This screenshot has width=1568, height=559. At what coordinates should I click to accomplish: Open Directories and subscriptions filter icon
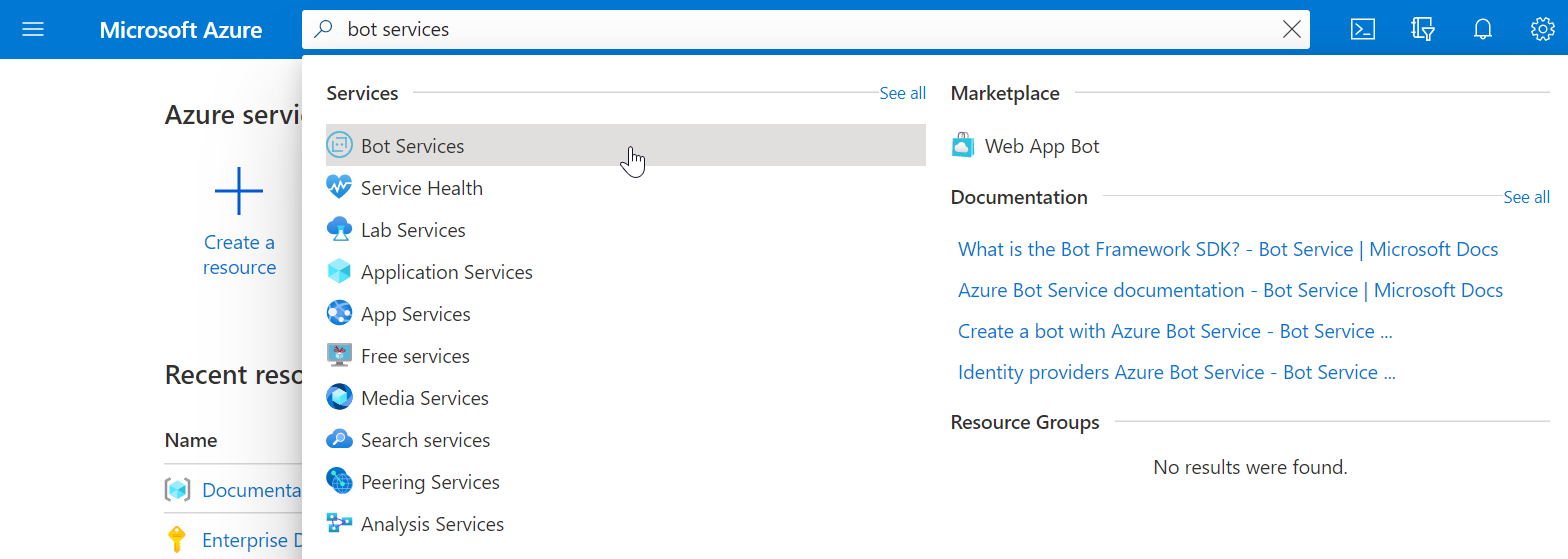coord(1423,29)
